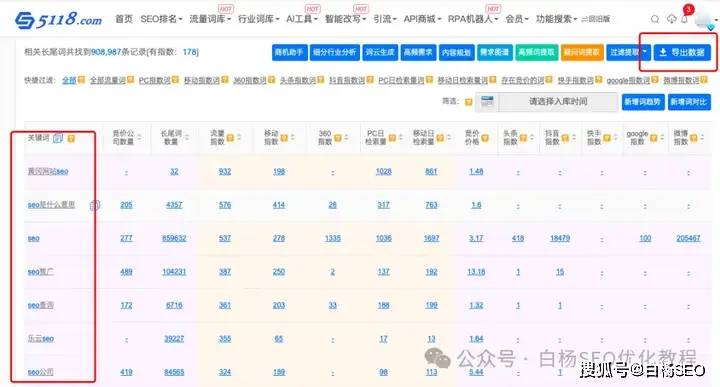
Task: Click help icon in 流量指数 column header
Action: (x=231, y=138)
